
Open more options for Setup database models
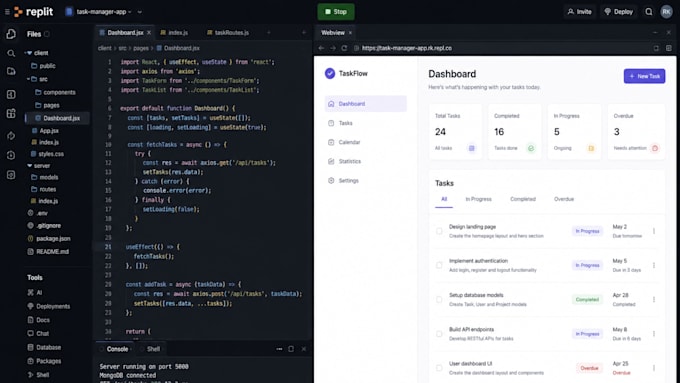654,299
